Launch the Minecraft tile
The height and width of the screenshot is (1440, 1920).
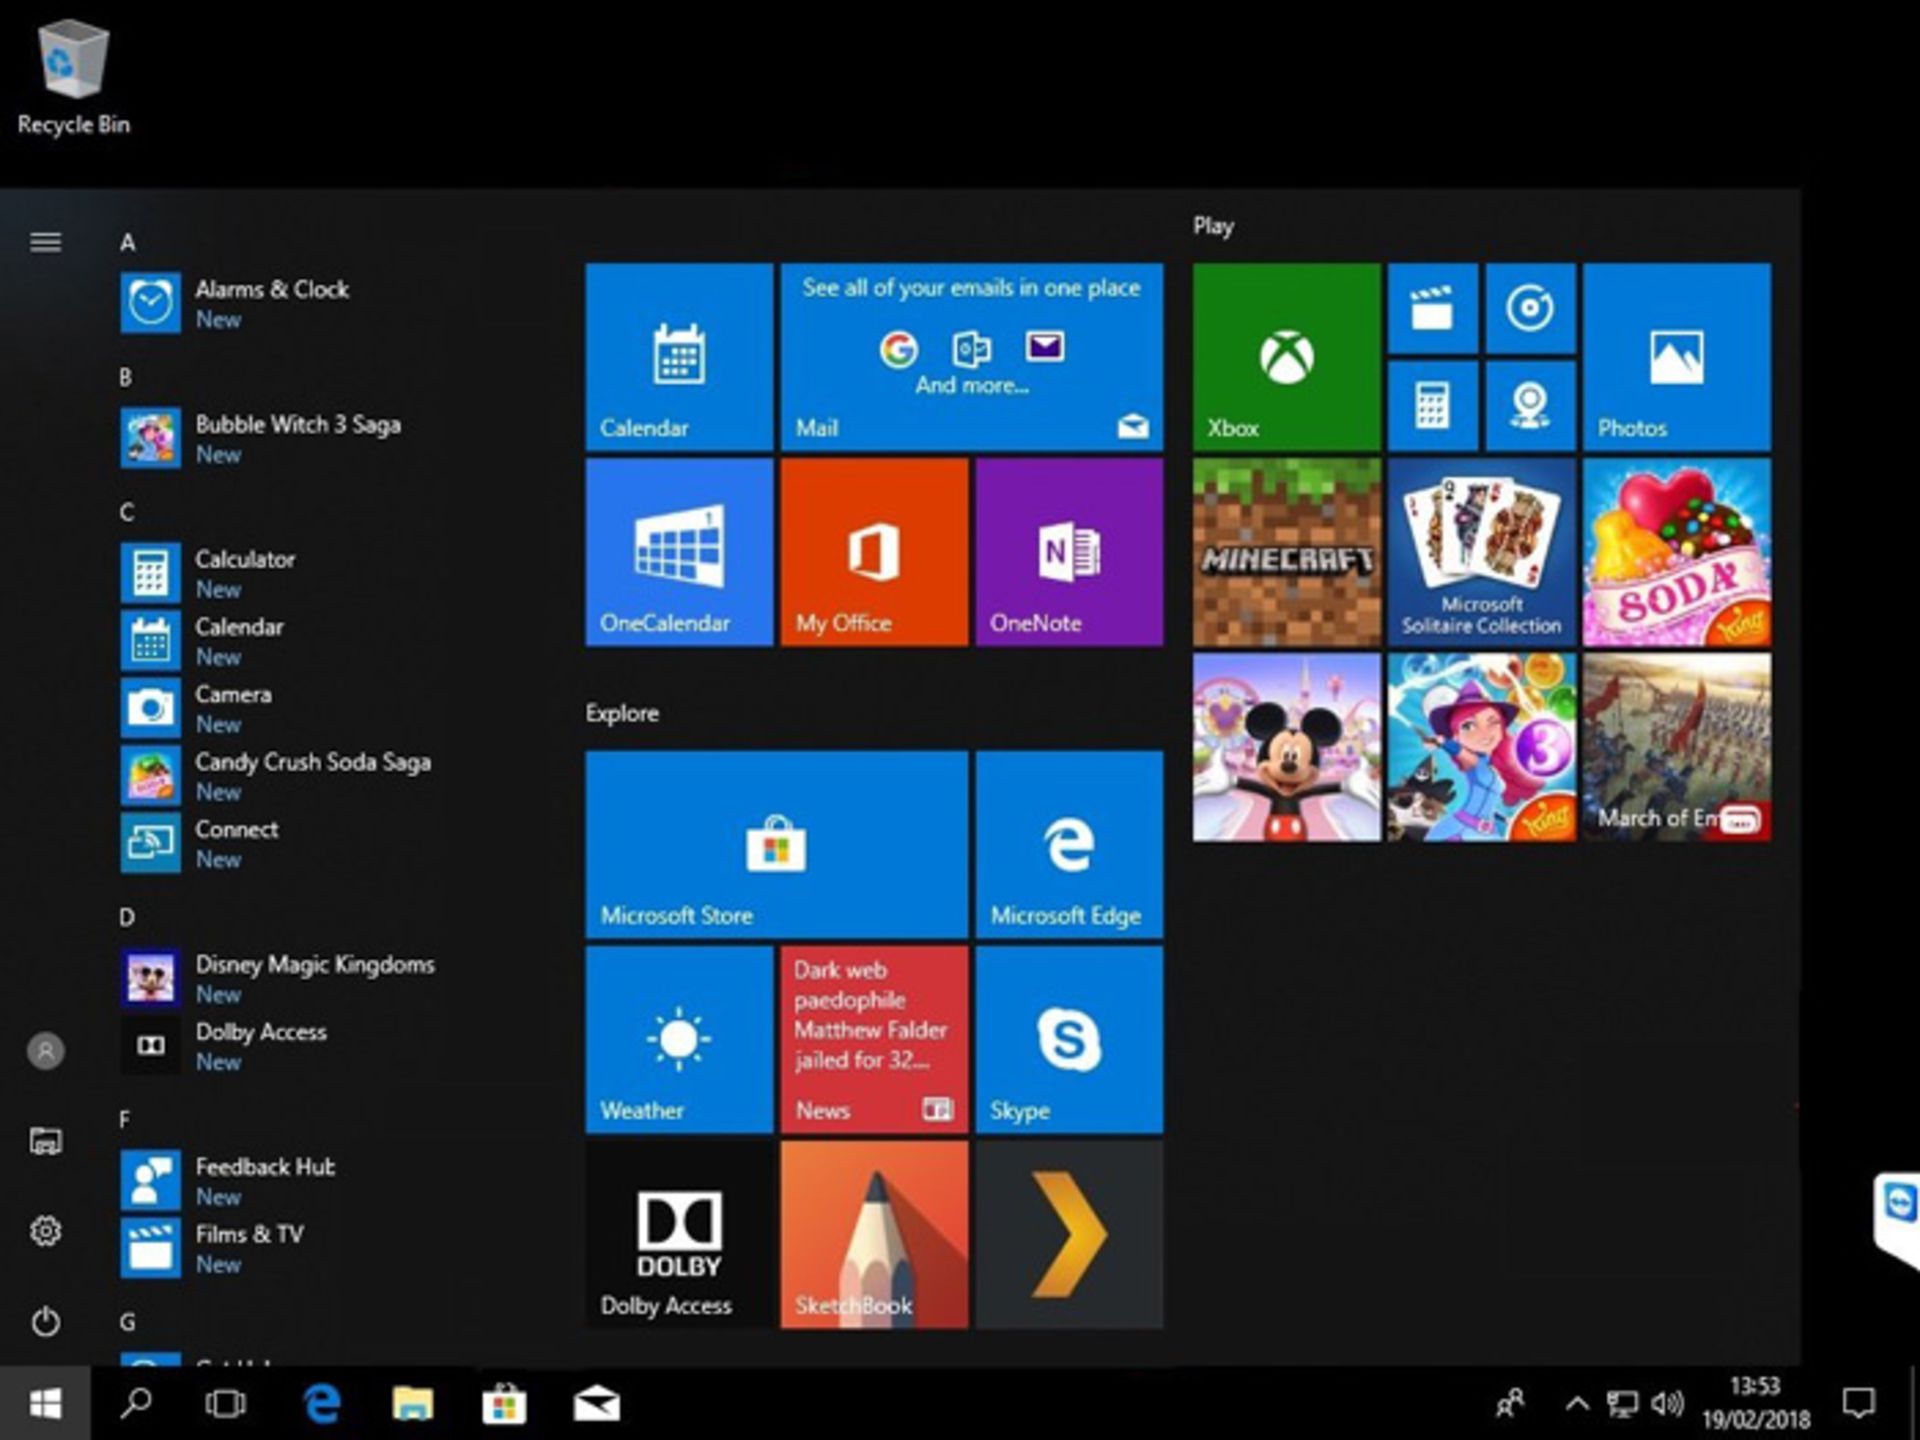point(1286,552)
